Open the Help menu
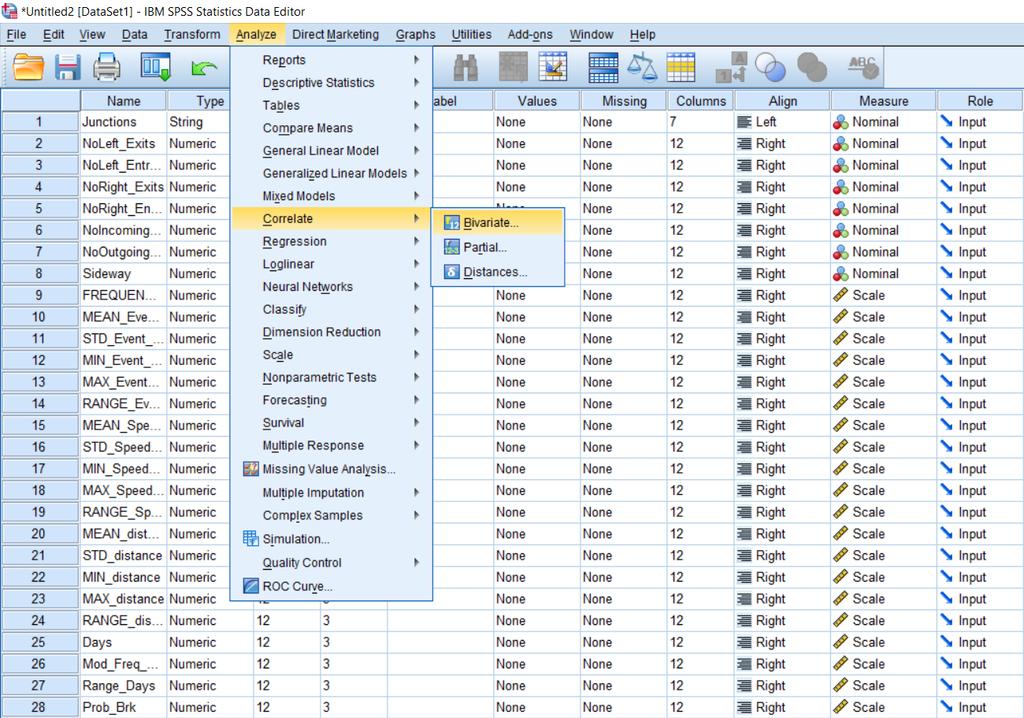 pos(643,35)
